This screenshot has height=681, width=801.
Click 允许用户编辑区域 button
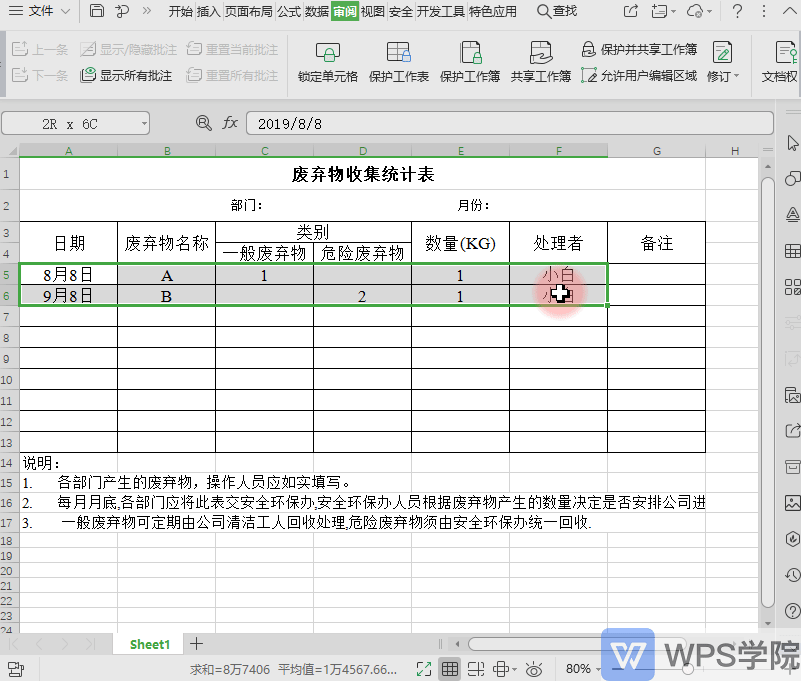click(x=639, y=76)
